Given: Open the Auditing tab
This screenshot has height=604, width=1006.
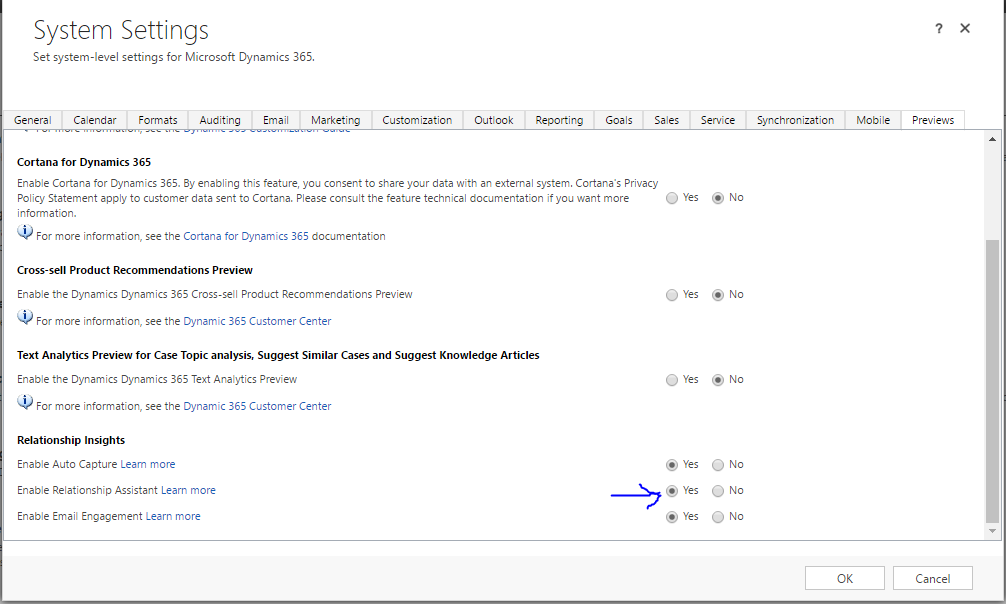Looking at the screenshot, I should tap(220, 120).
